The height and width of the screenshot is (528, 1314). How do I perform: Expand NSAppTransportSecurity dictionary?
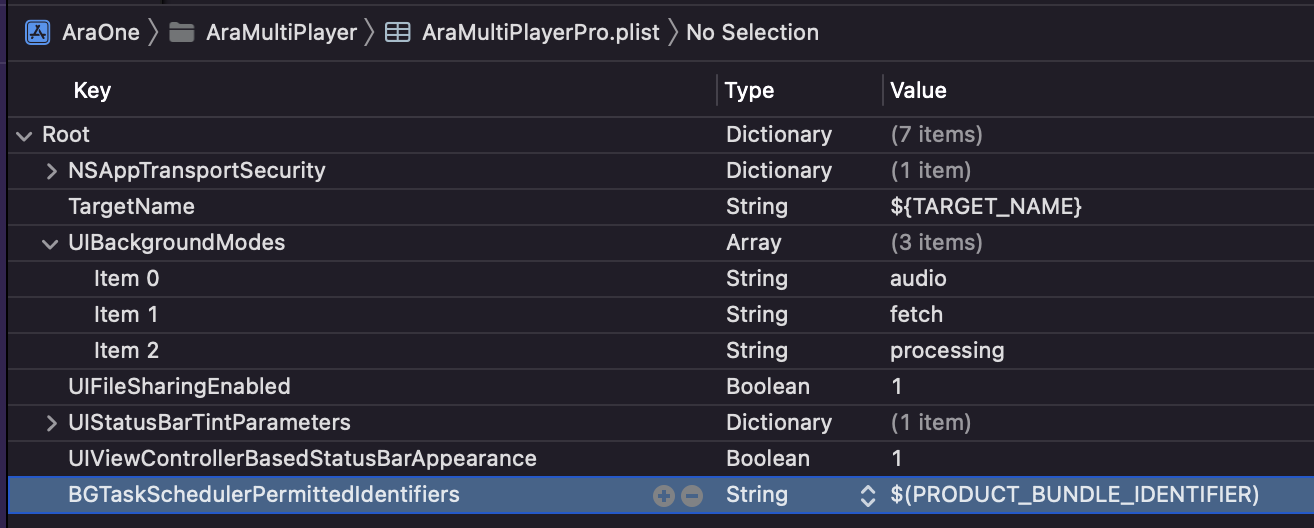[x=51, y=171]
